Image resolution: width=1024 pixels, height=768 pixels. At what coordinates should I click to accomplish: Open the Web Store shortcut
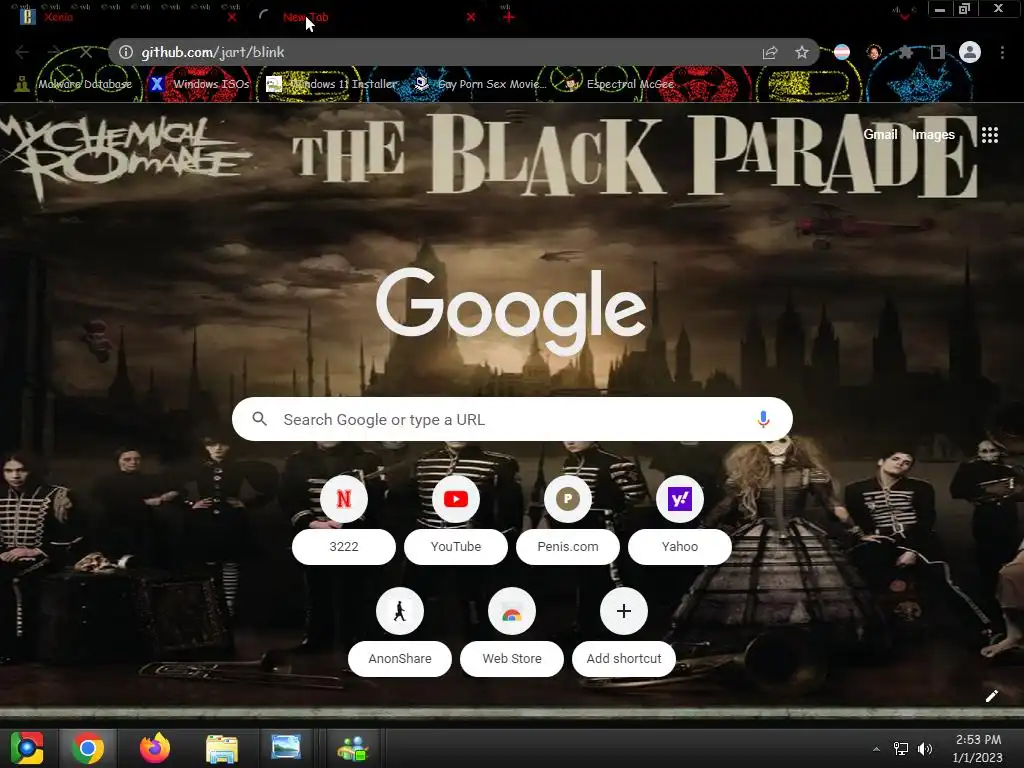click(512, 632)
